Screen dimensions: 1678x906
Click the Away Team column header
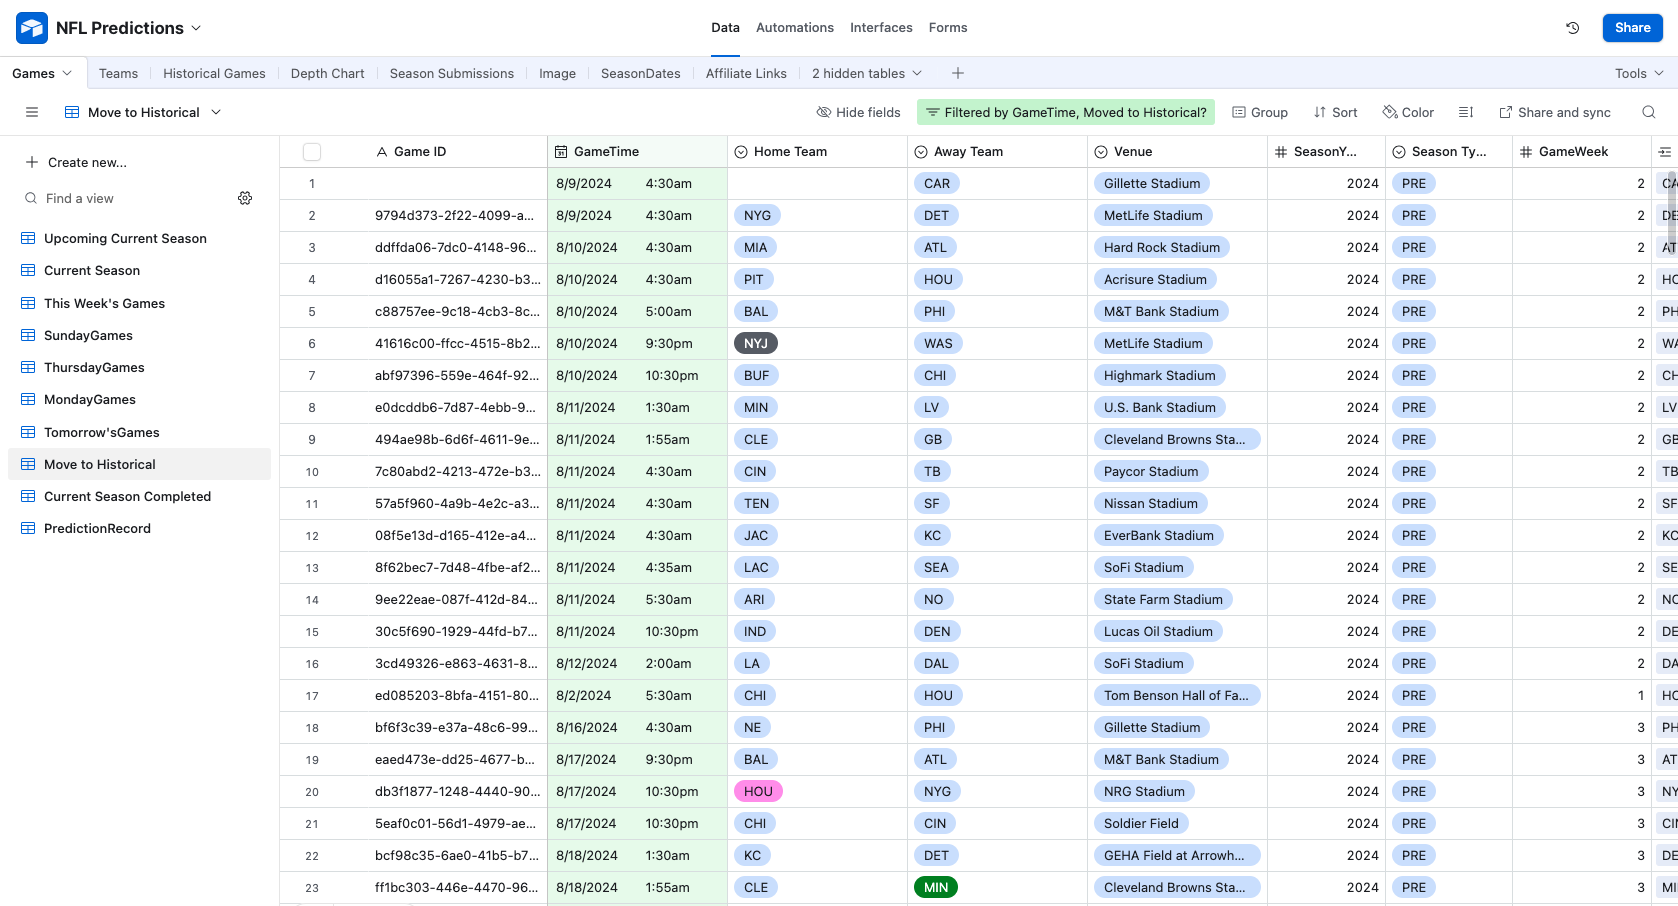pos(998,152)
